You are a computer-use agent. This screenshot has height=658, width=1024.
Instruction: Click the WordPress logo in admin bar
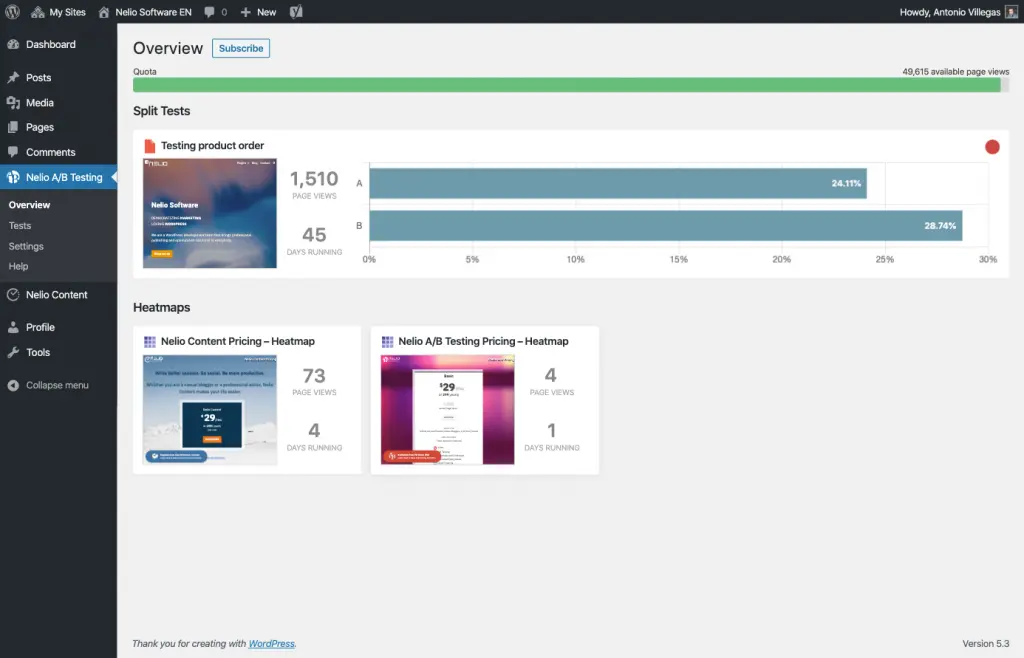12,12
